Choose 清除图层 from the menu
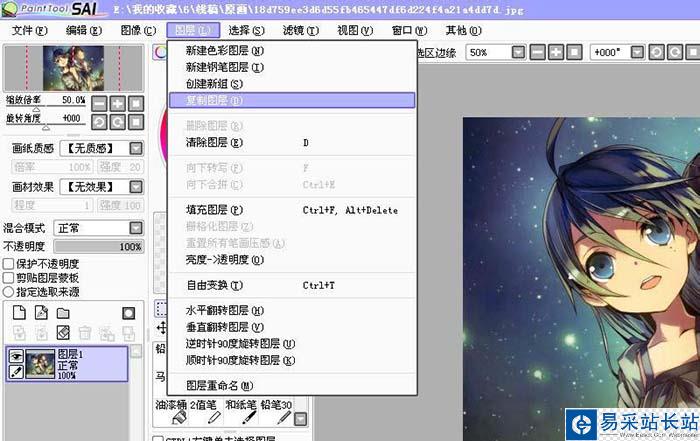 (x=292, y=142)
